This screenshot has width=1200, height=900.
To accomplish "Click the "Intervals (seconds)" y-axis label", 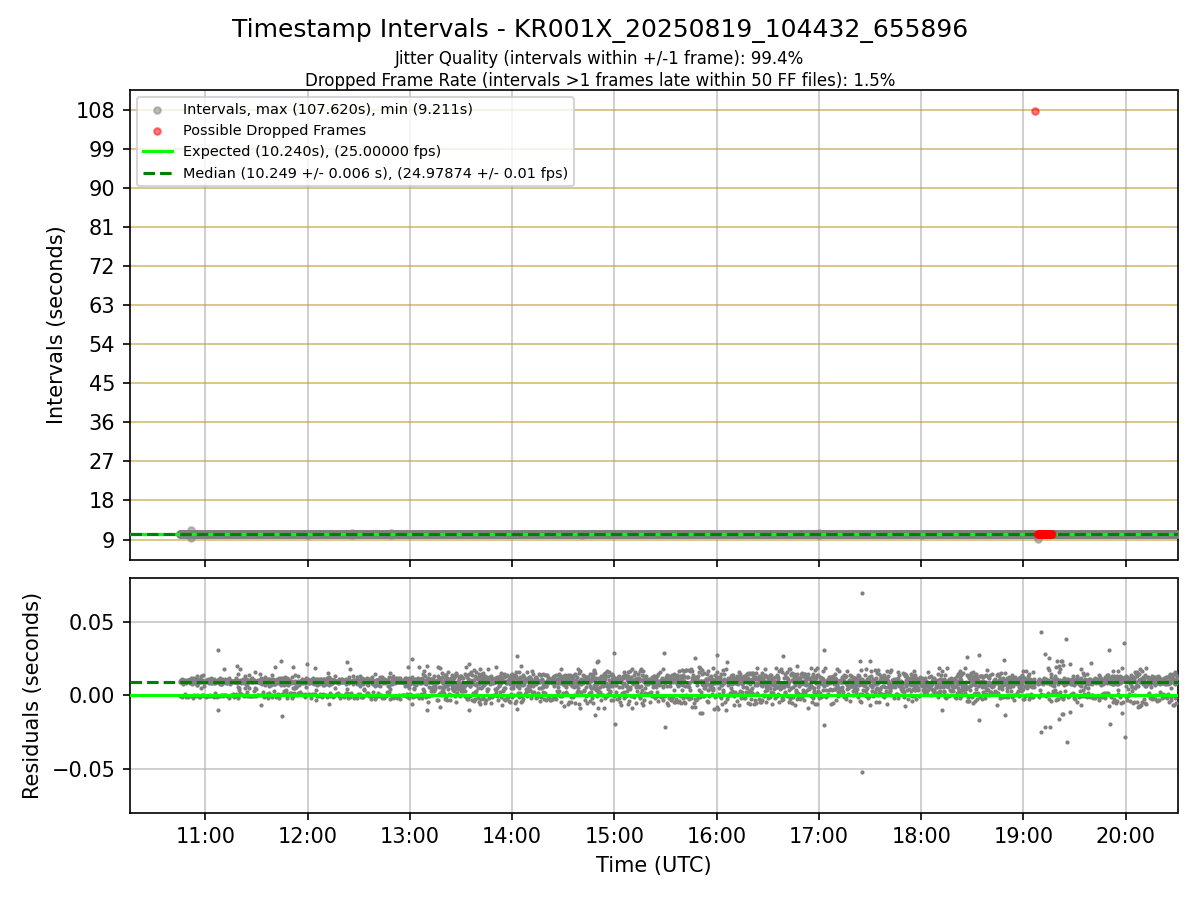I will pos(56,325).
